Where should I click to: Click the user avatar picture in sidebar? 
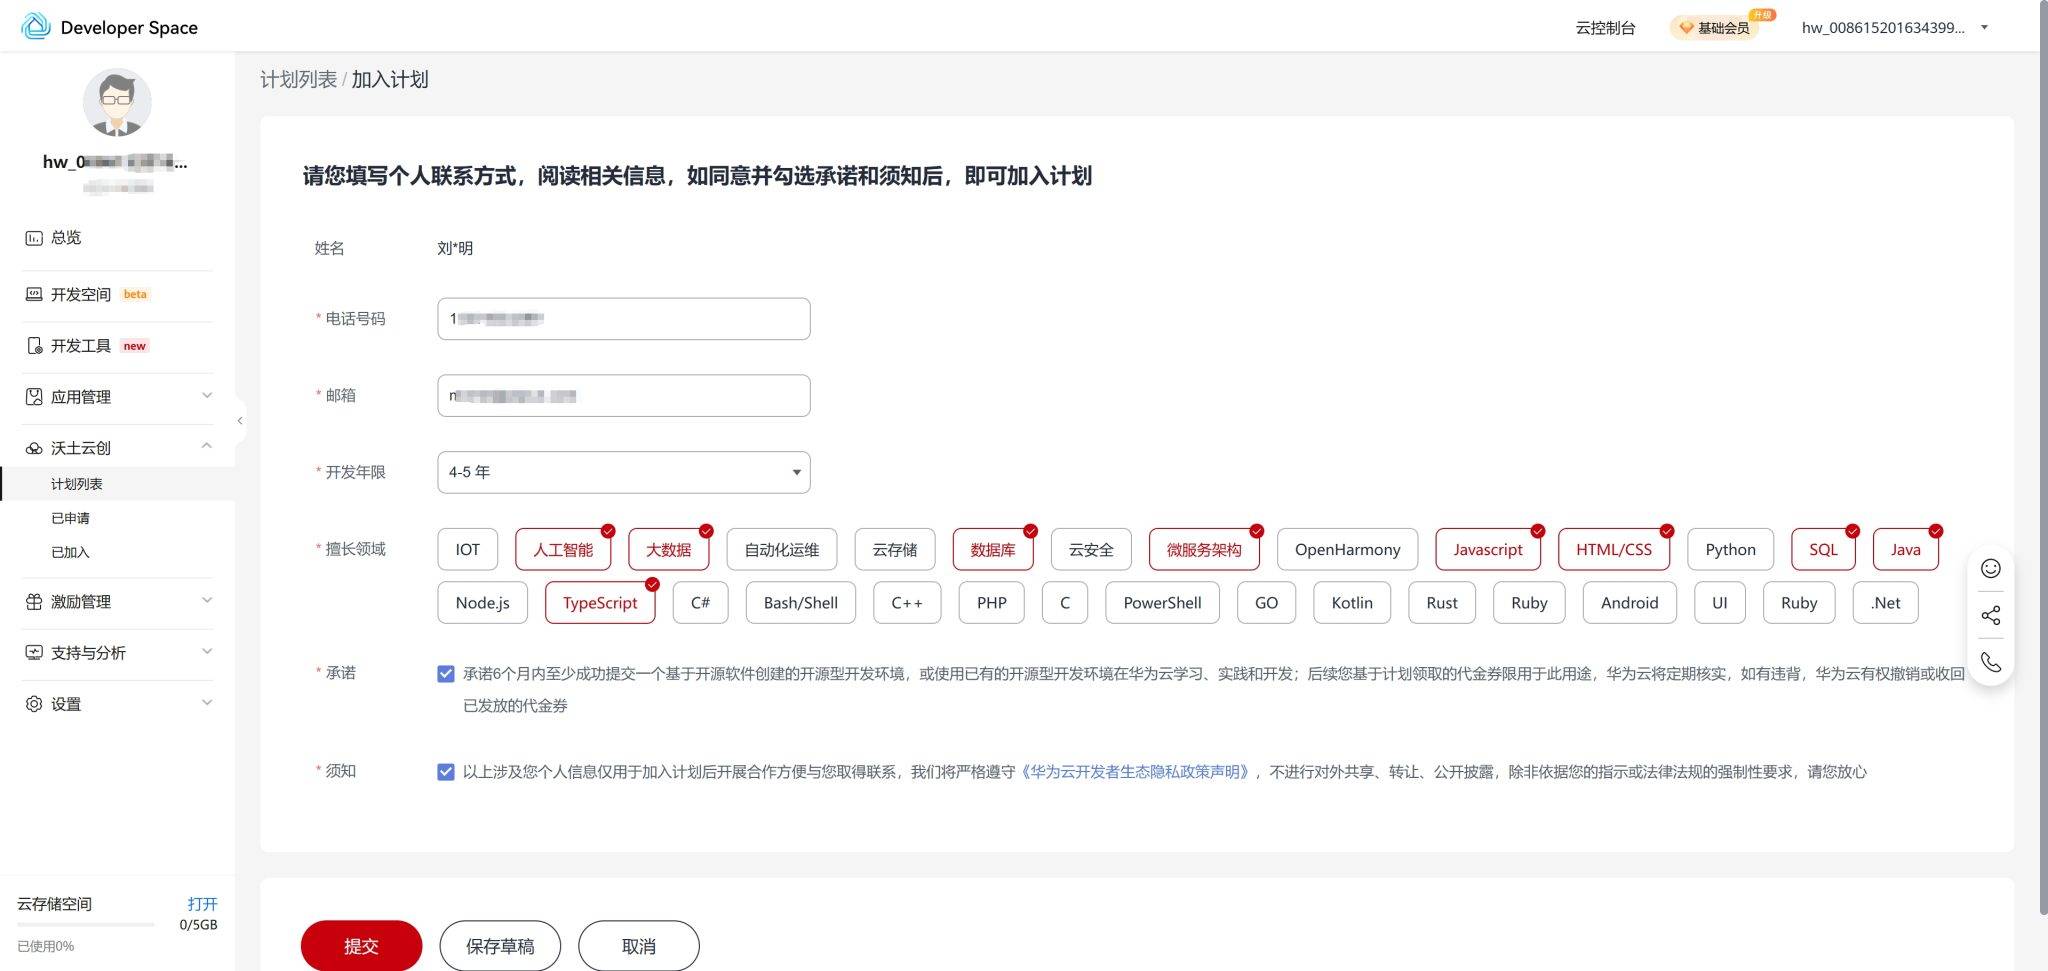[117, 102]
